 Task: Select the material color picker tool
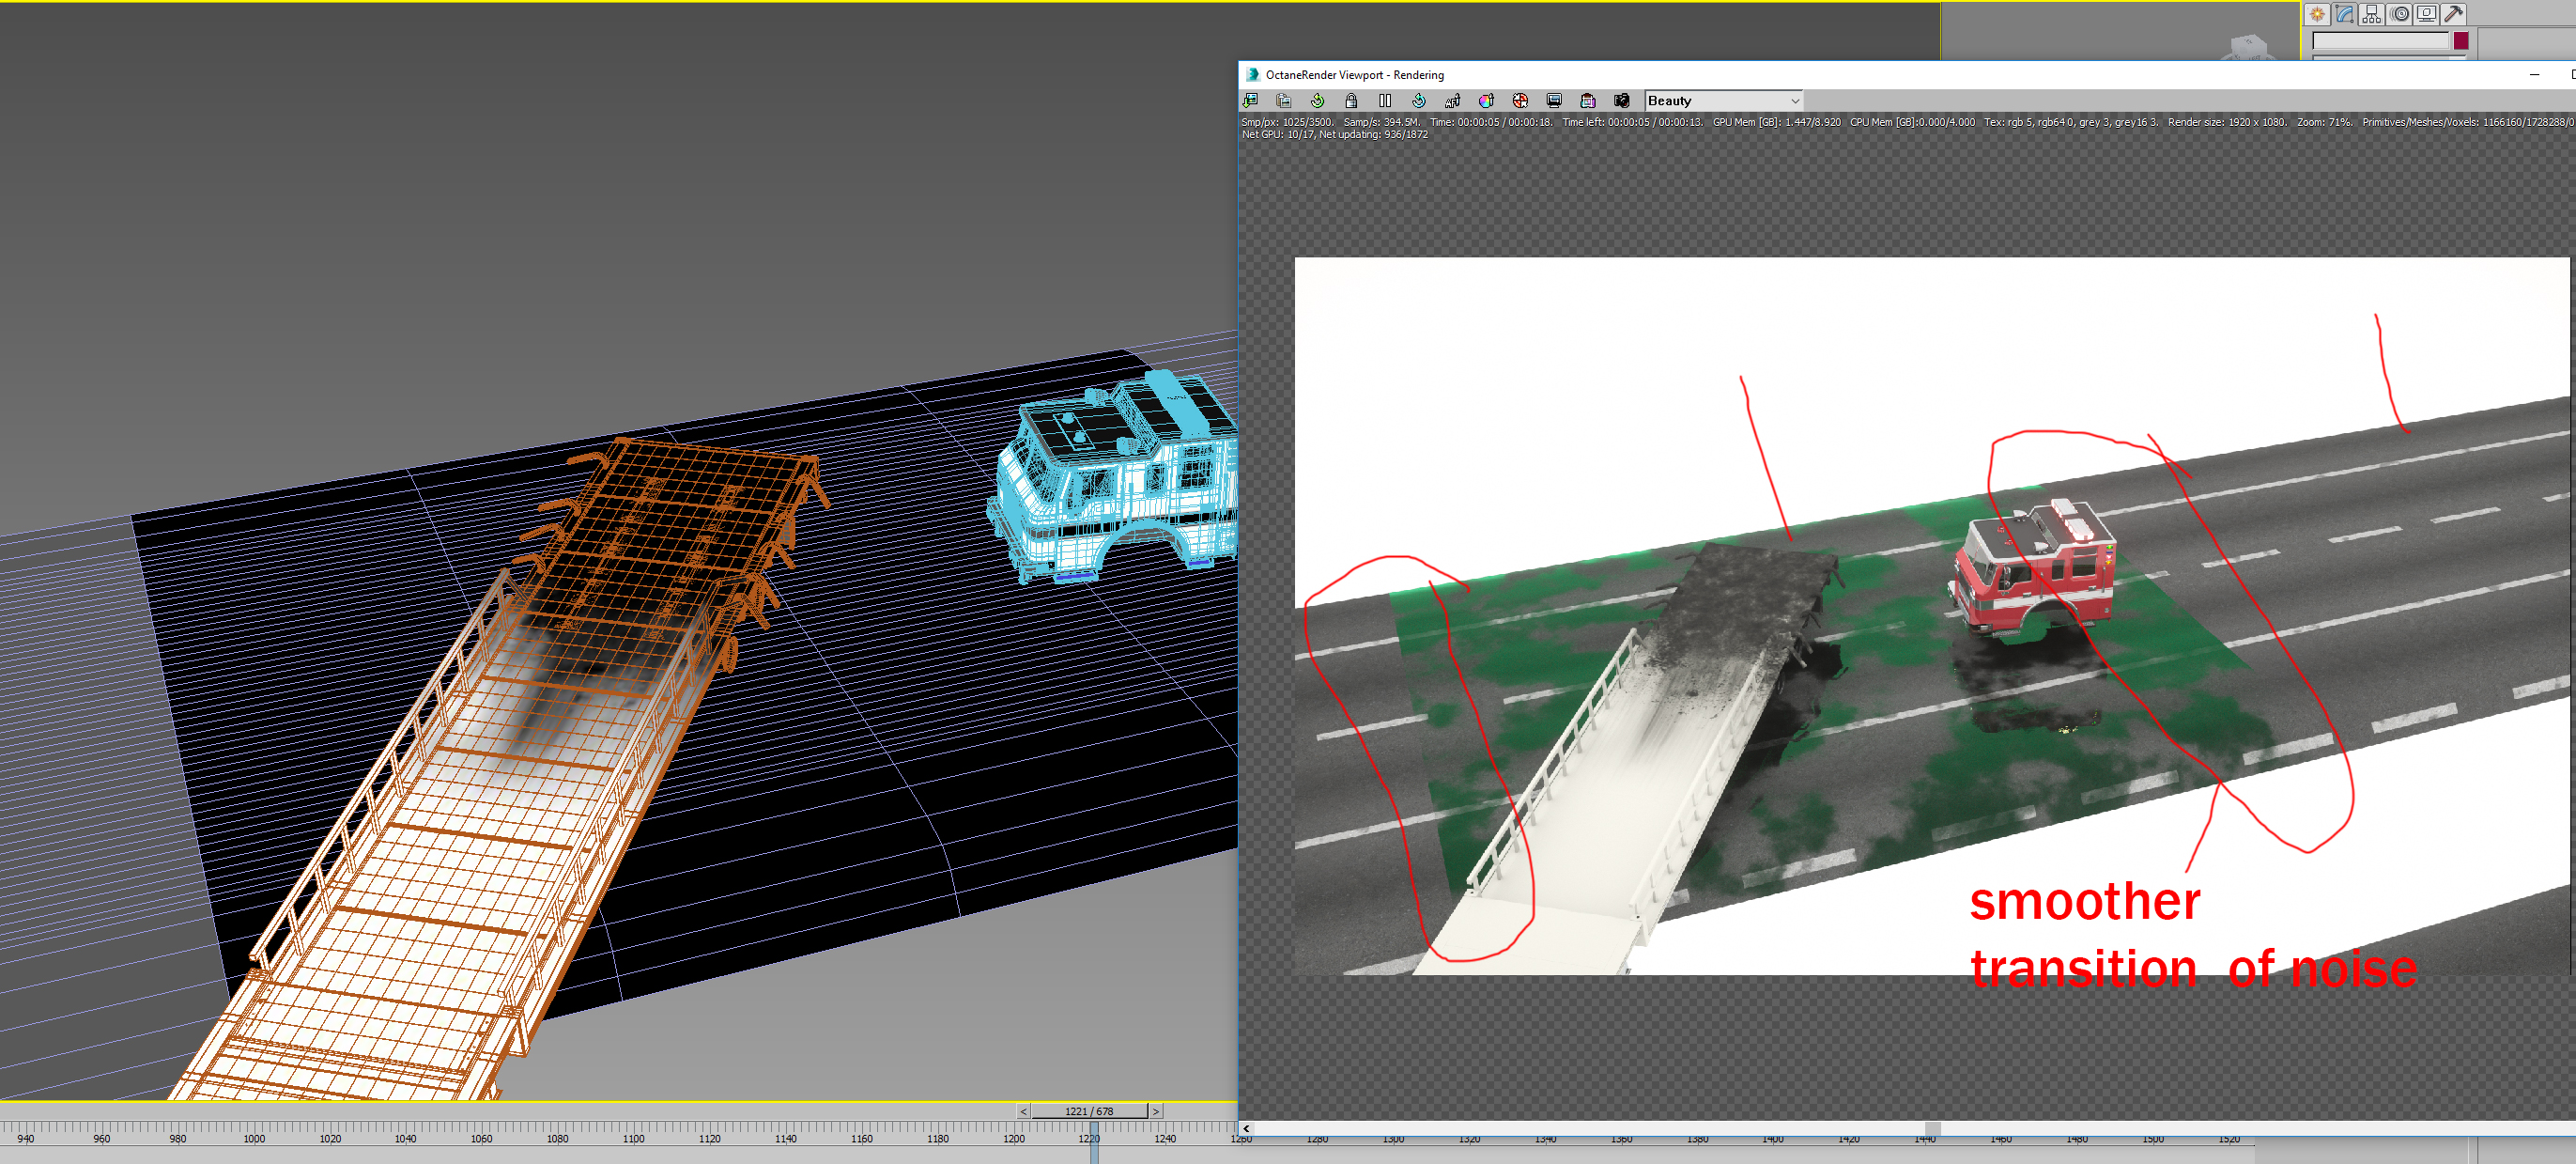coord(1486,101)
